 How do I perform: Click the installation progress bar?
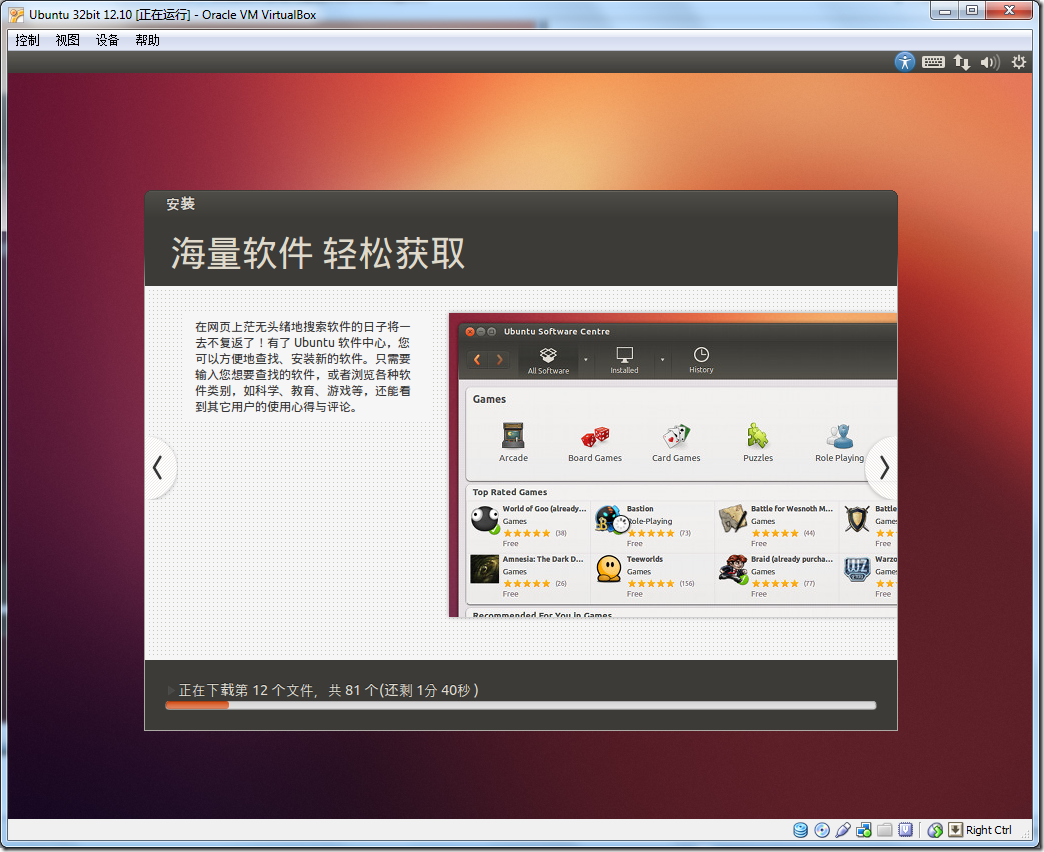coord(521,706)
